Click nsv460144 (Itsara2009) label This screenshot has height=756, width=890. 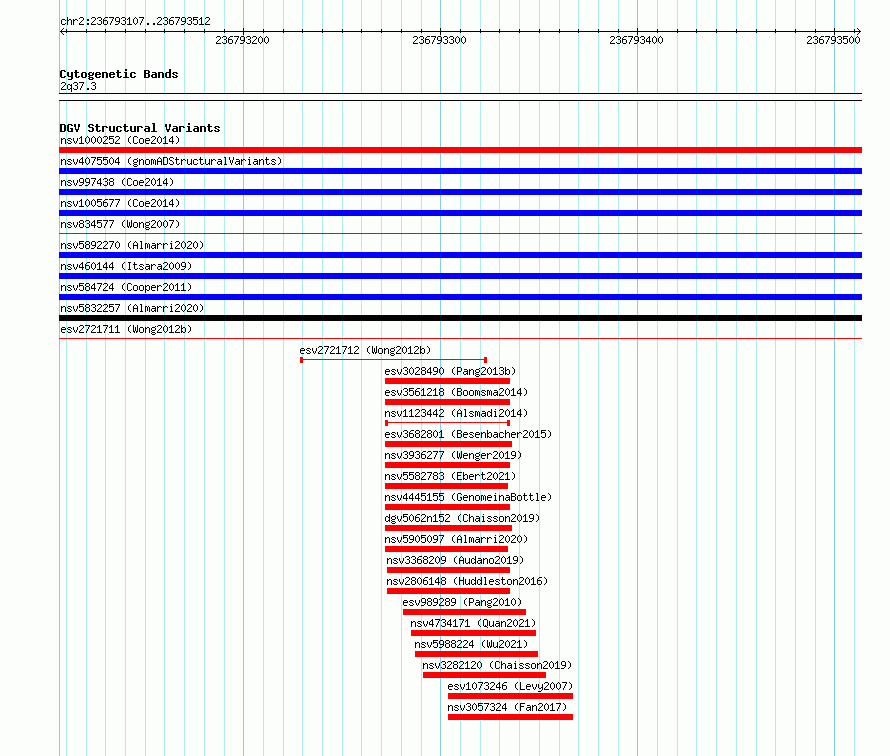coord(126,266)
